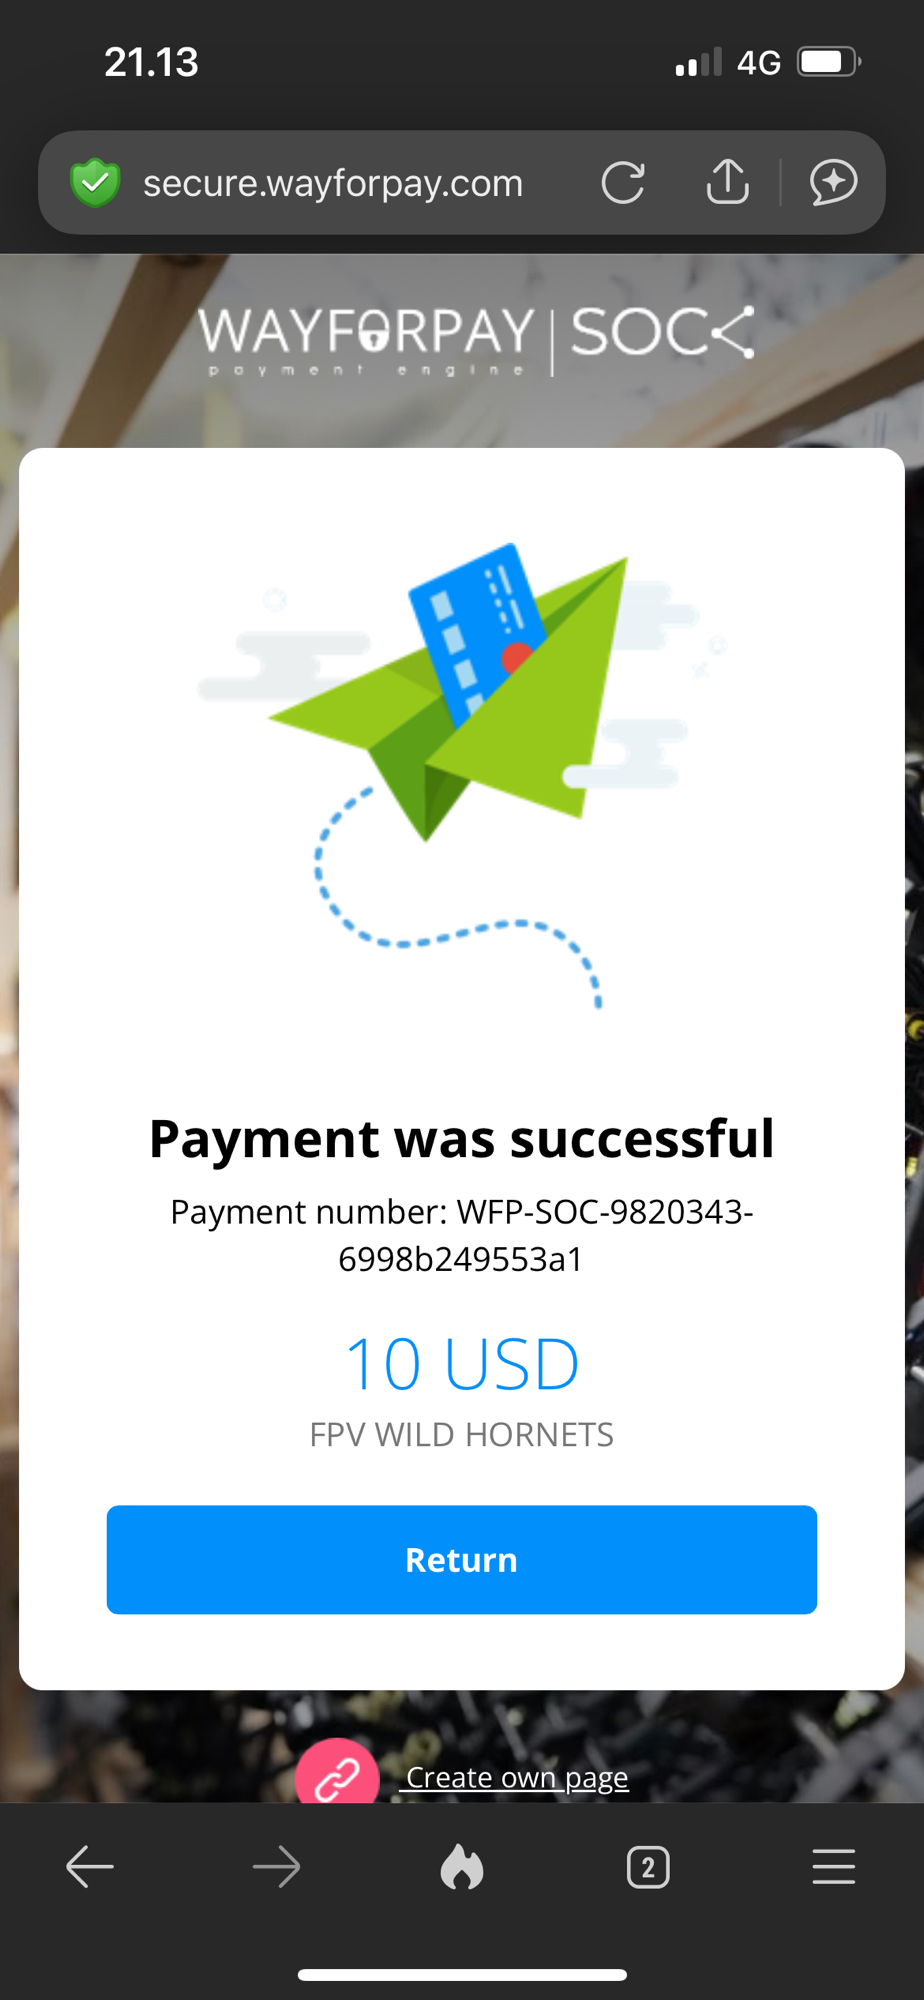Tap the SOC share logo

pos(662,332)
